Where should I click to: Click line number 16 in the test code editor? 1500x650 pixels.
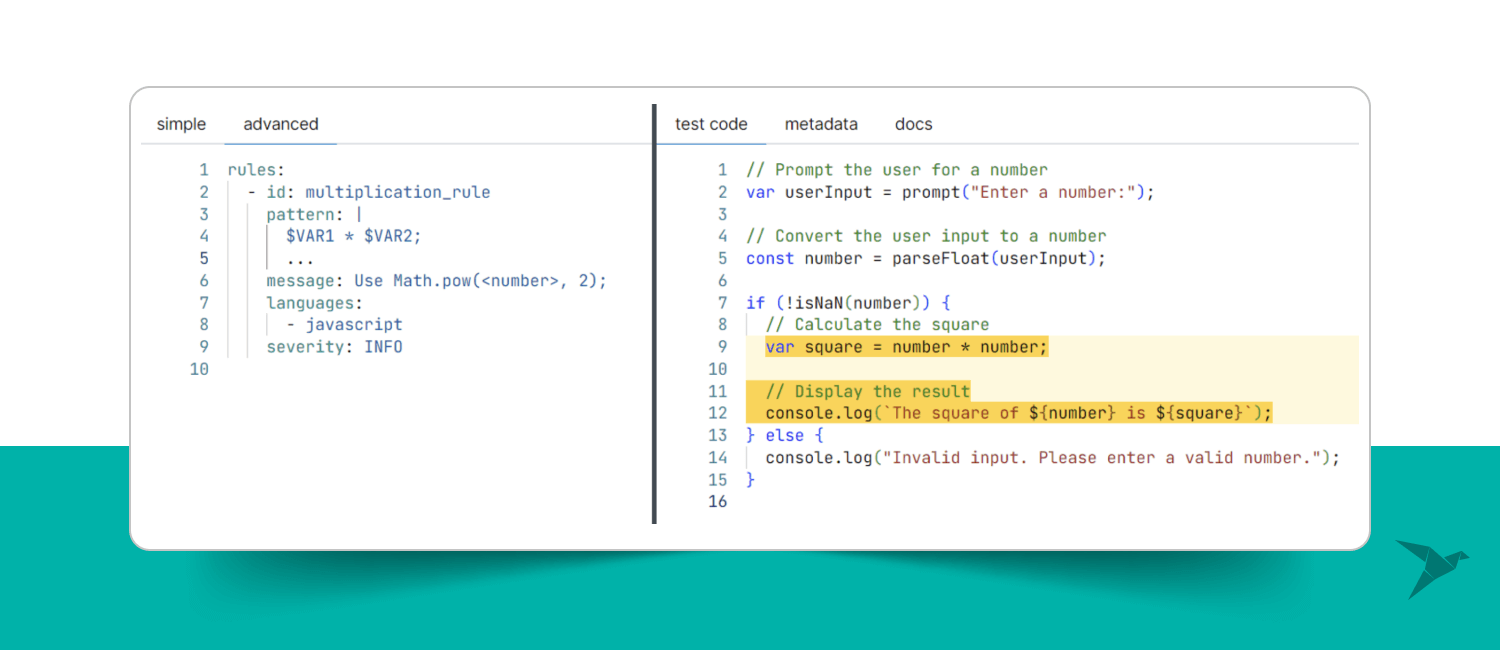(x=717, y=501)
